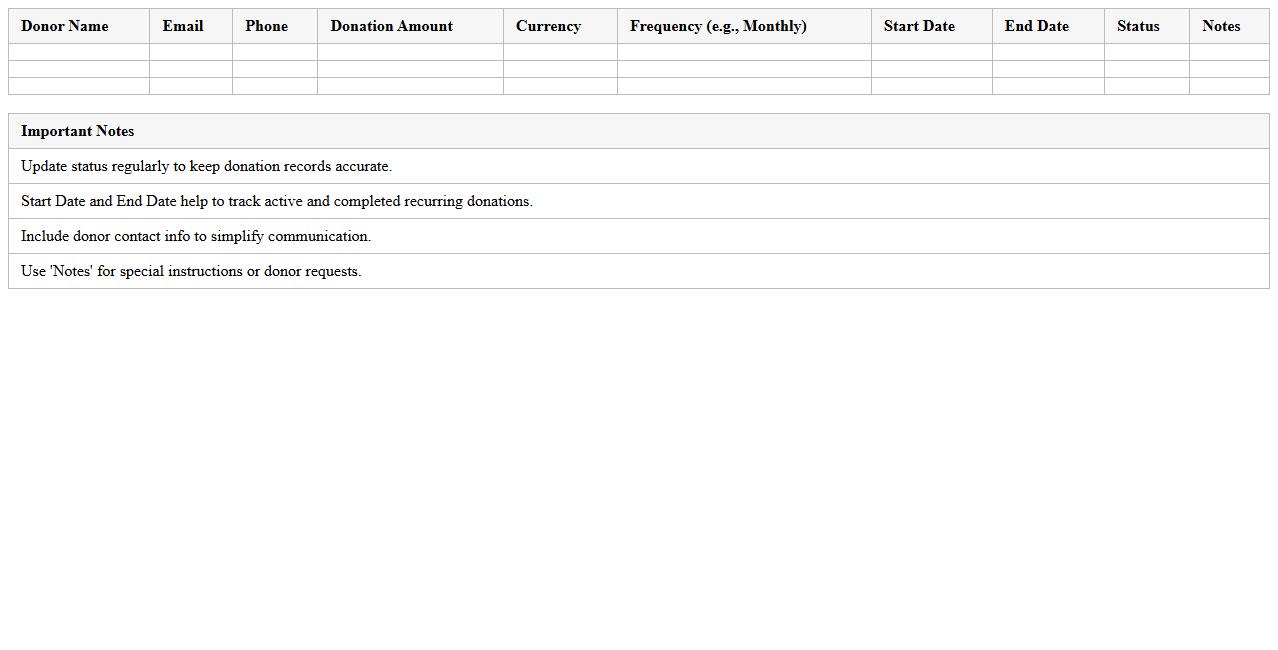Click the Status column header
Screen dimensions: 1278x650
coord(1138,26)
